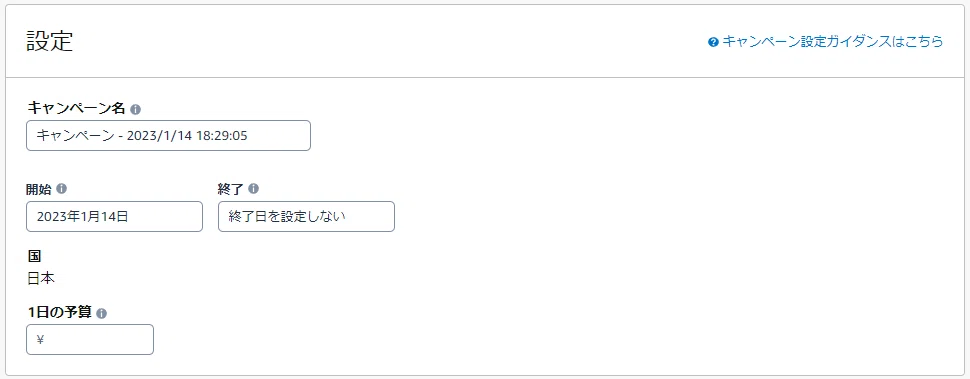
Task: Click the question mark help icon
Action: pyautogui.click(x=713, y=42)
